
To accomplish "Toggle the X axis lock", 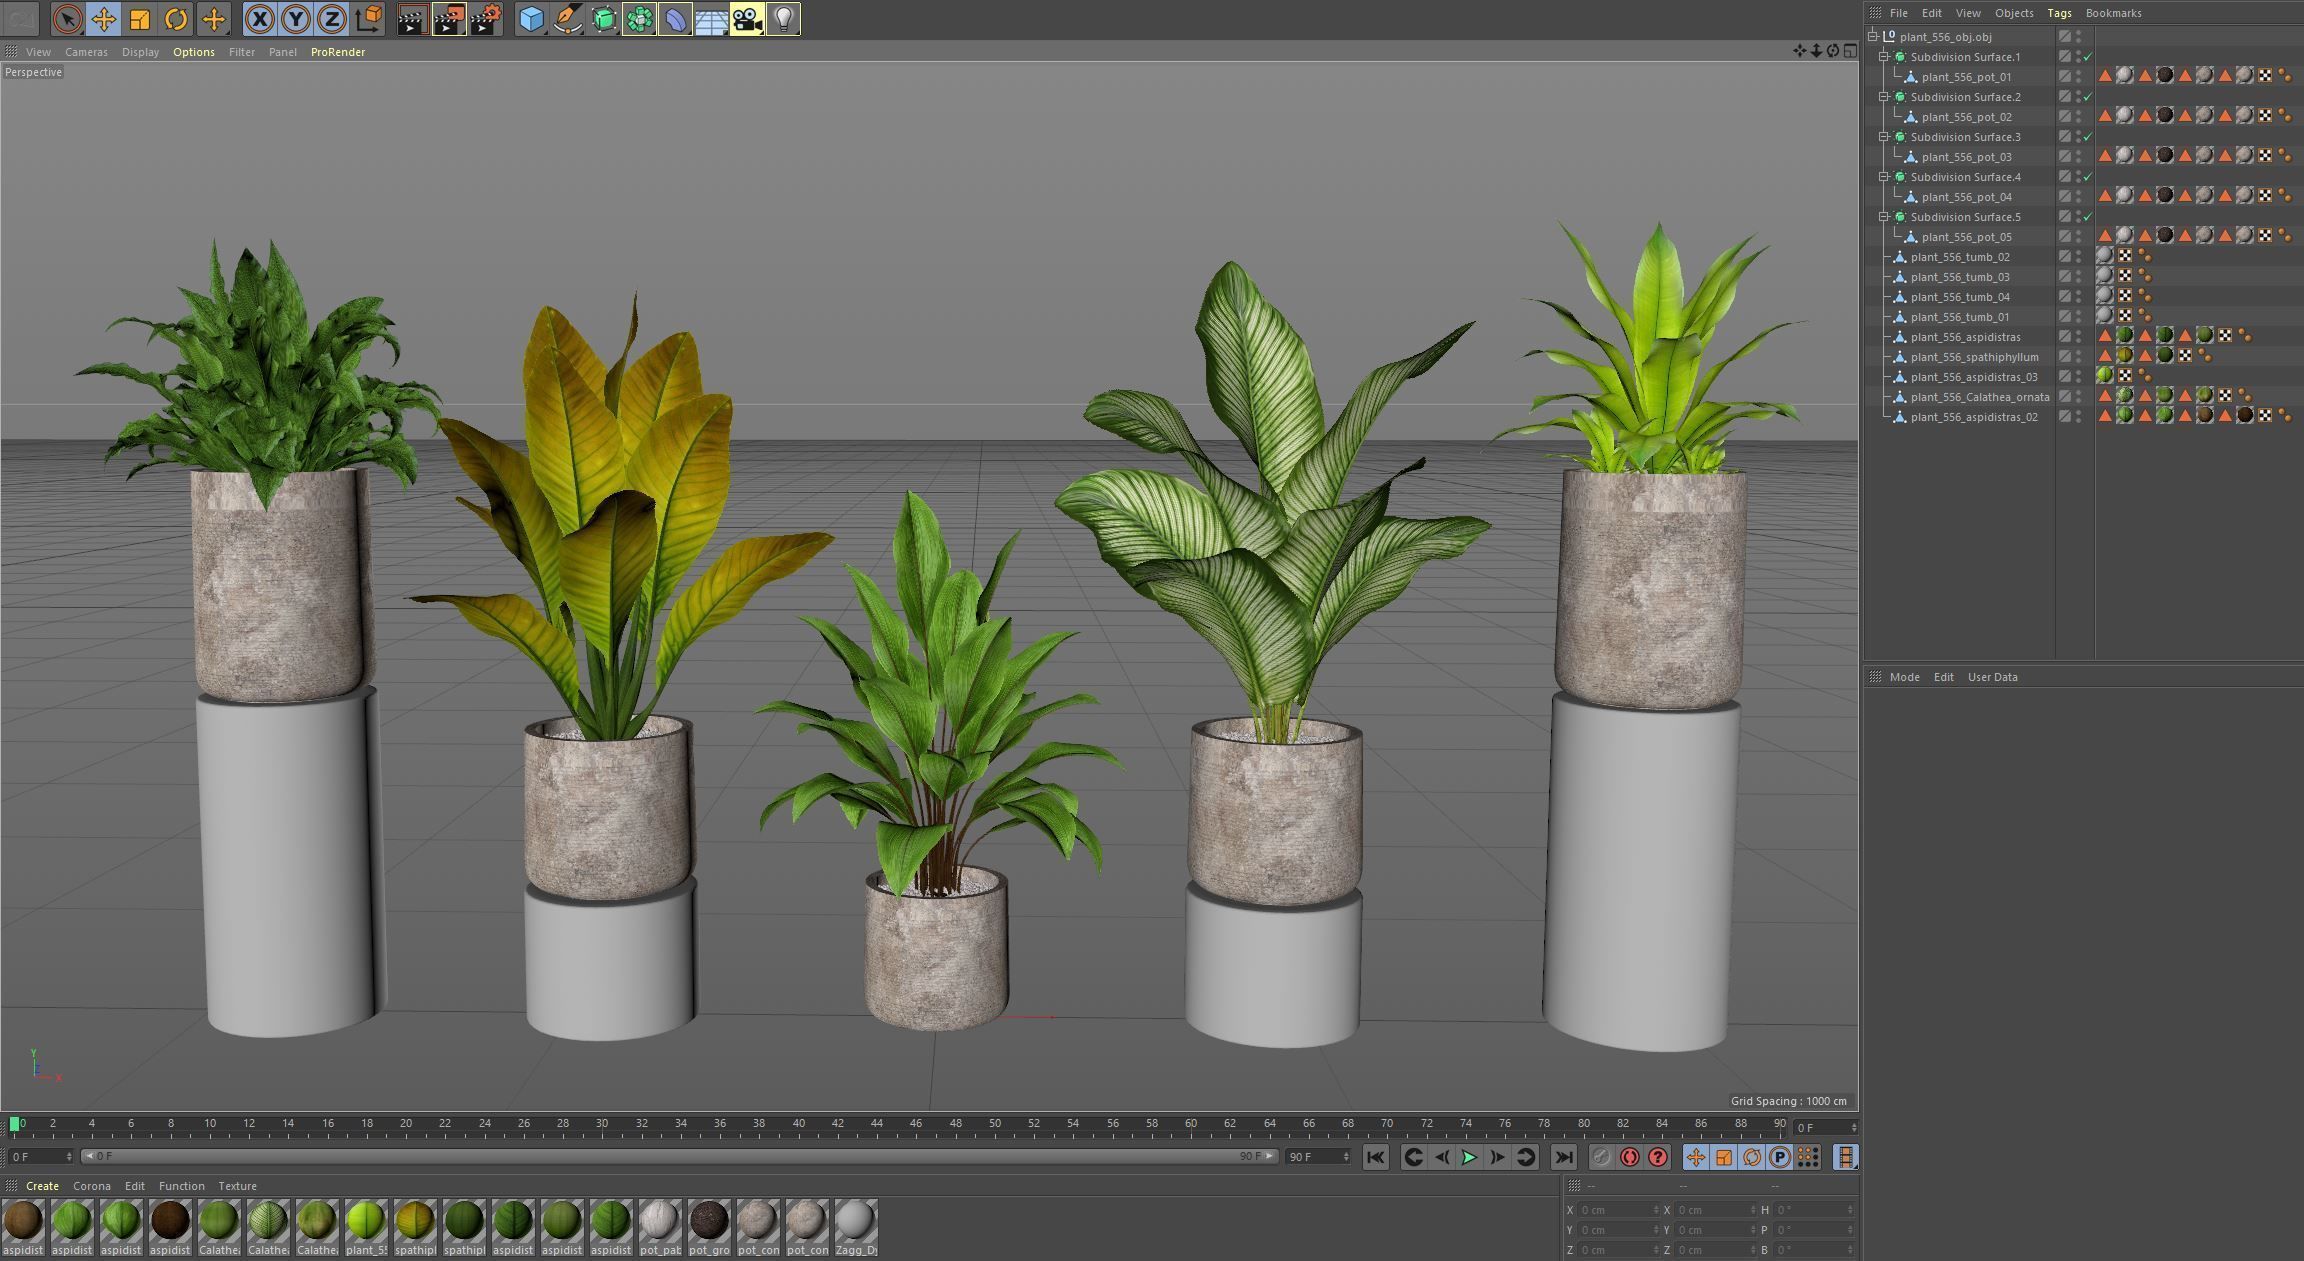I will (259, 19).
